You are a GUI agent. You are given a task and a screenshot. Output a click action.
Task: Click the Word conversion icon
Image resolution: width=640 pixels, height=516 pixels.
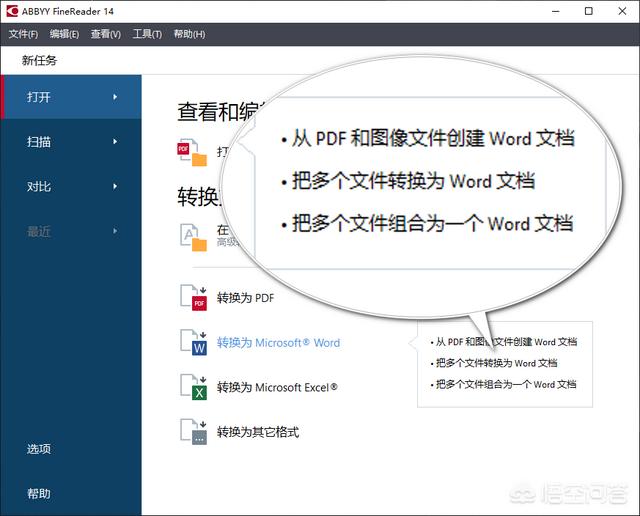click(x=193, y=343)
